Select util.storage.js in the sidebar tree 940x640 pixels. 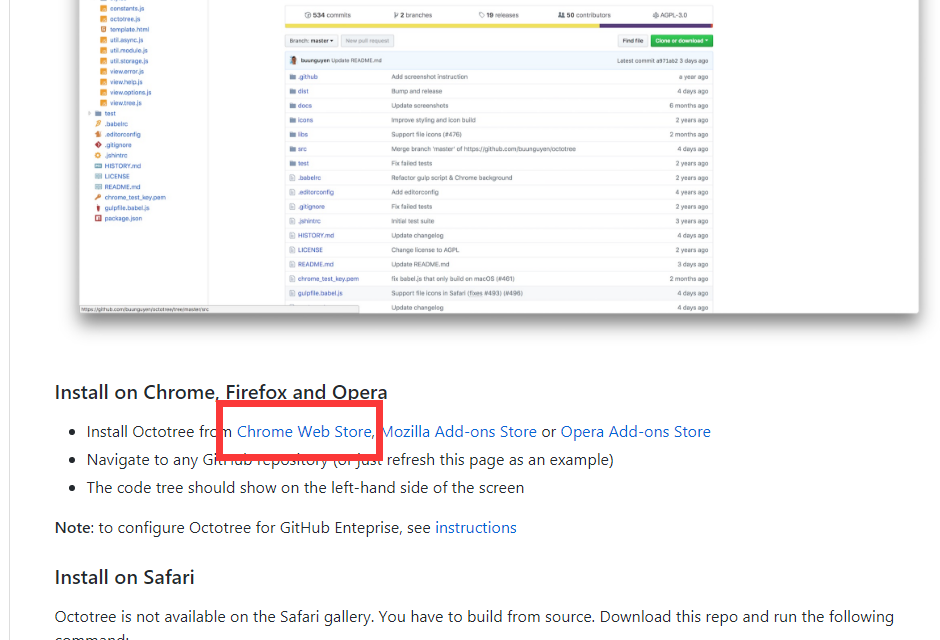(x=129, y=61)
